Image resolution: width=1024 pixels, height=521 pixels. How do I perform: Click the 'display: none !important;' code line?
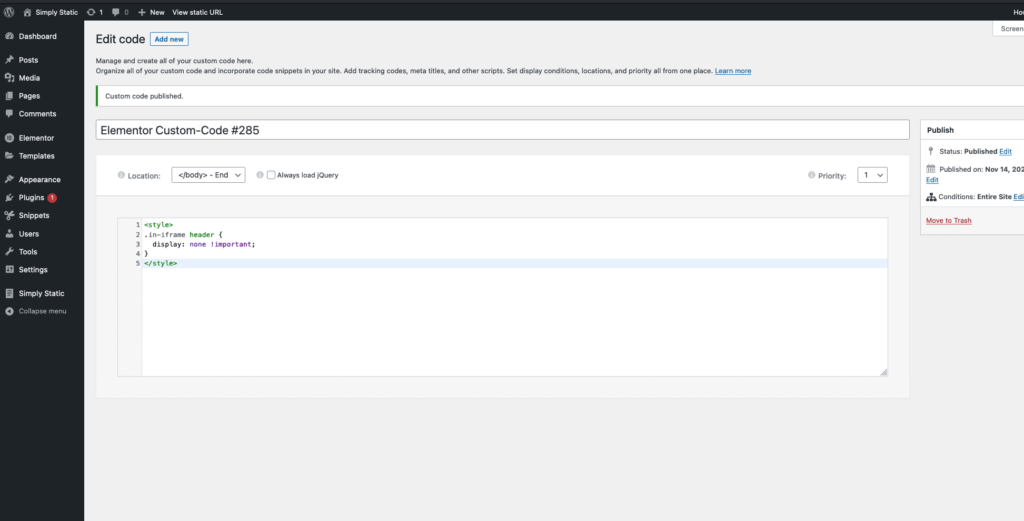point(204,244)
